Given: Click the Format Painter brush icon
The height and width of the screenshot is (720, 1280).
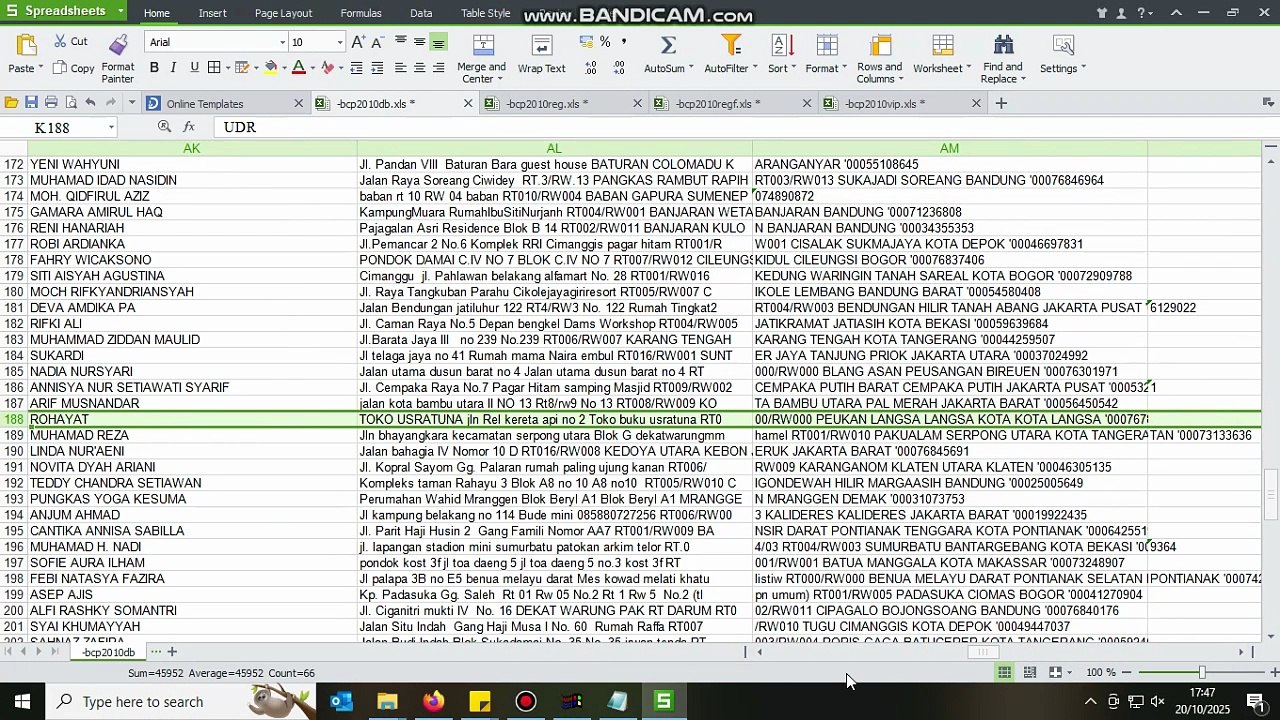Looking at the screenshot, I should pyautogui.click(x=118, y=45).
